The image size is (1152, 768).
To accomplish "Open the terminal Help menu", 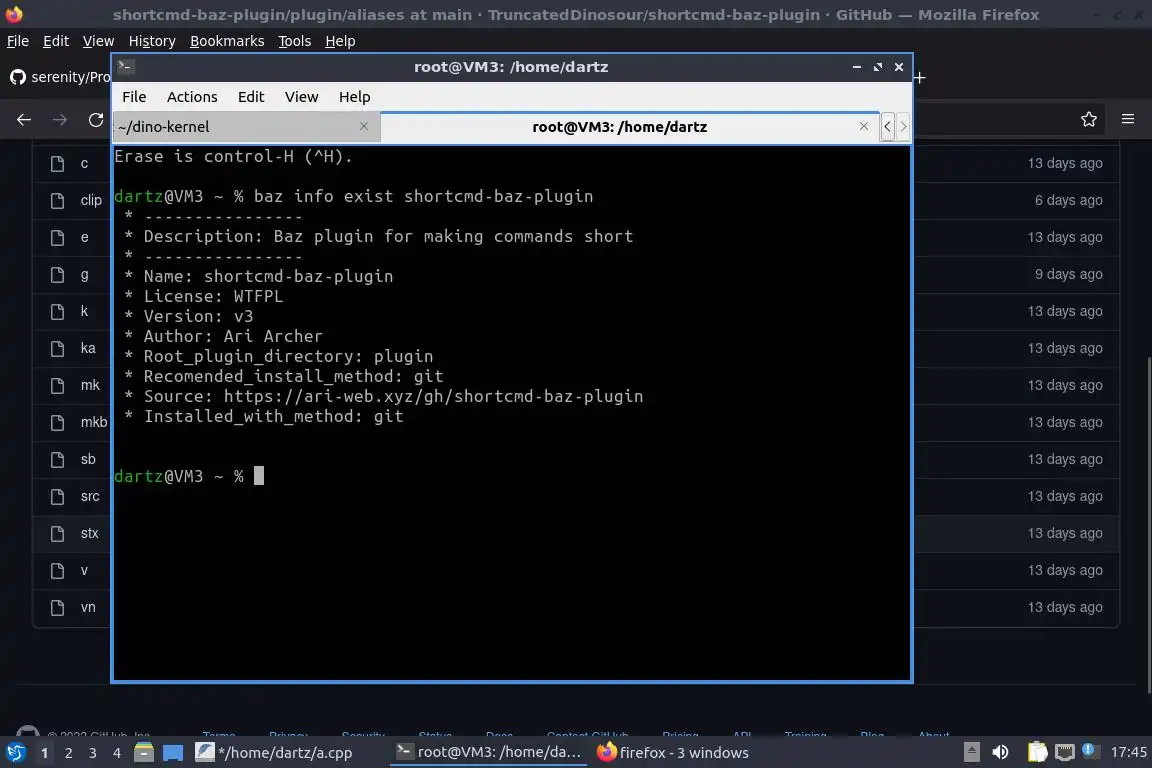I will 354,97.
